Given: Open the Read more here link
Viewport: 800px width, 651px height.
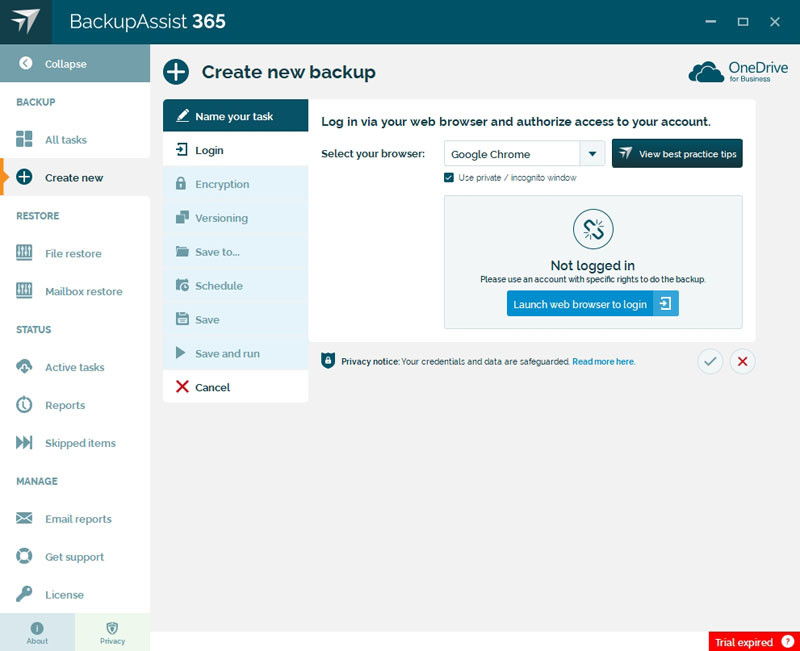Looking at the screenshot, I should 604,361.
